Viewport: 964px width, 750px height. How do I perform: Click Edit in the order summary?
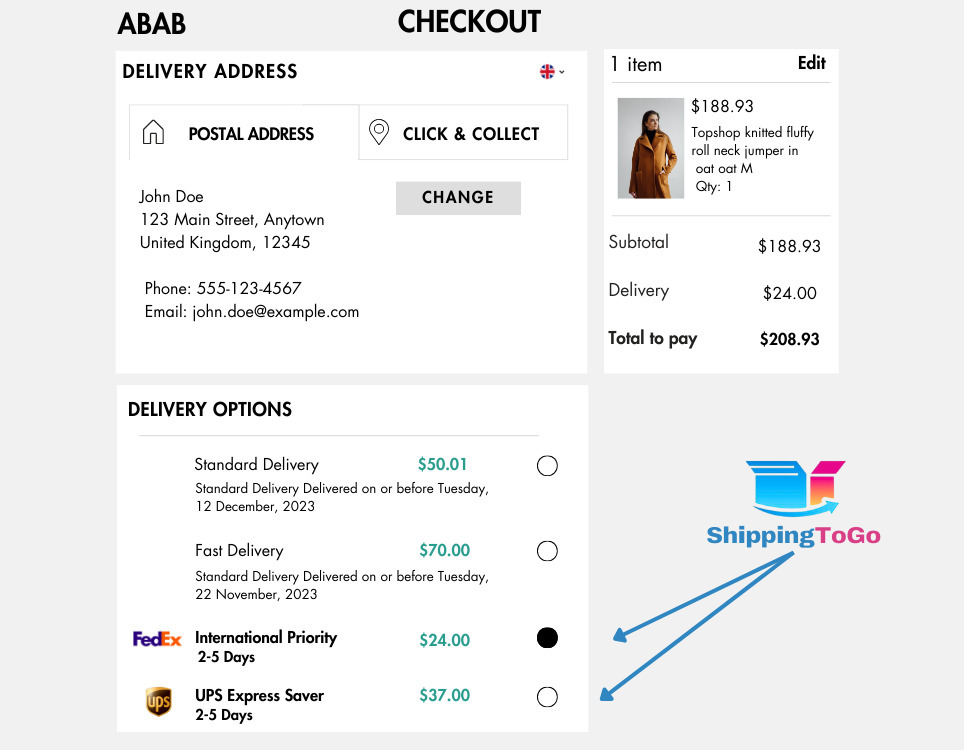811,63
